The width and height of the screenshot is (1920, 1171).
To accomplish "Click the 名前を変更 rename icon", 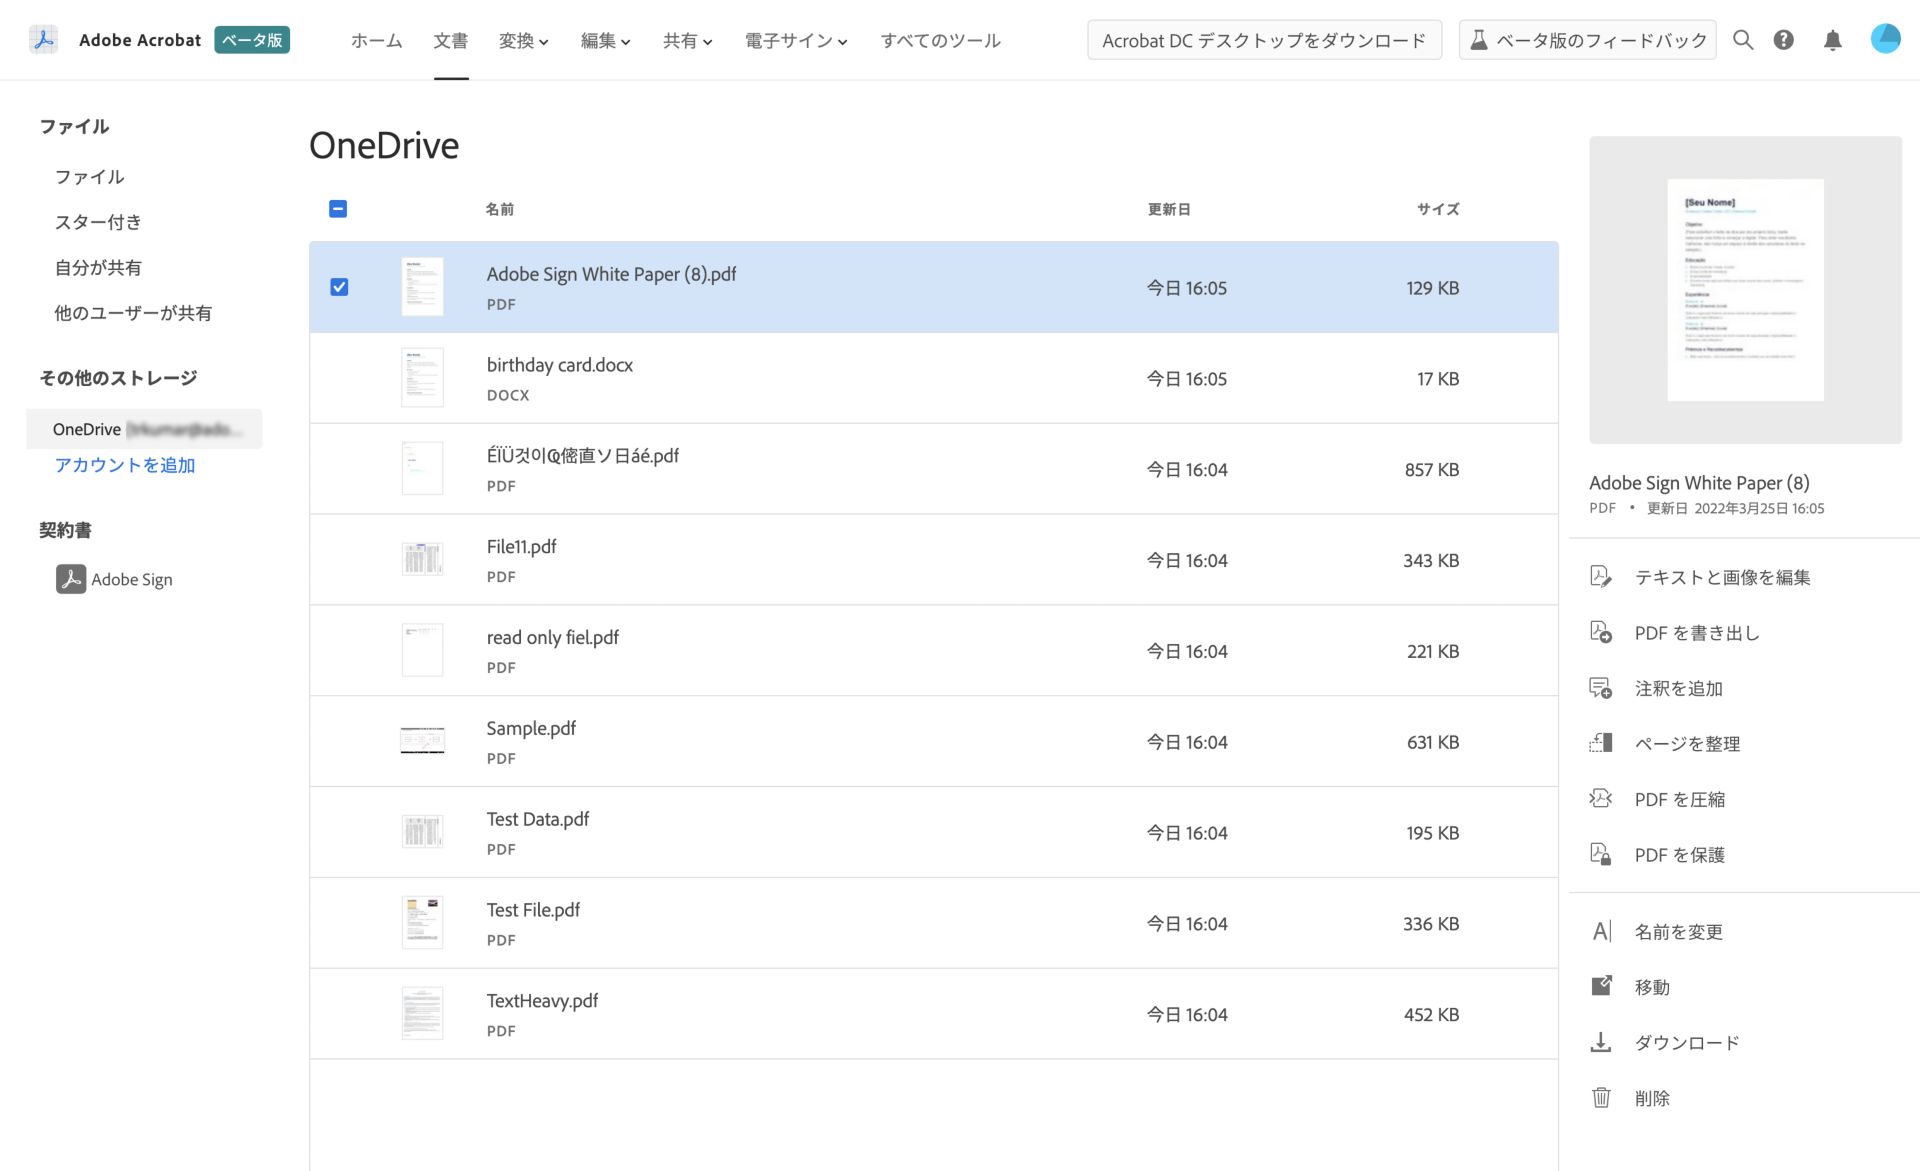I will (x=1601, y=931).
